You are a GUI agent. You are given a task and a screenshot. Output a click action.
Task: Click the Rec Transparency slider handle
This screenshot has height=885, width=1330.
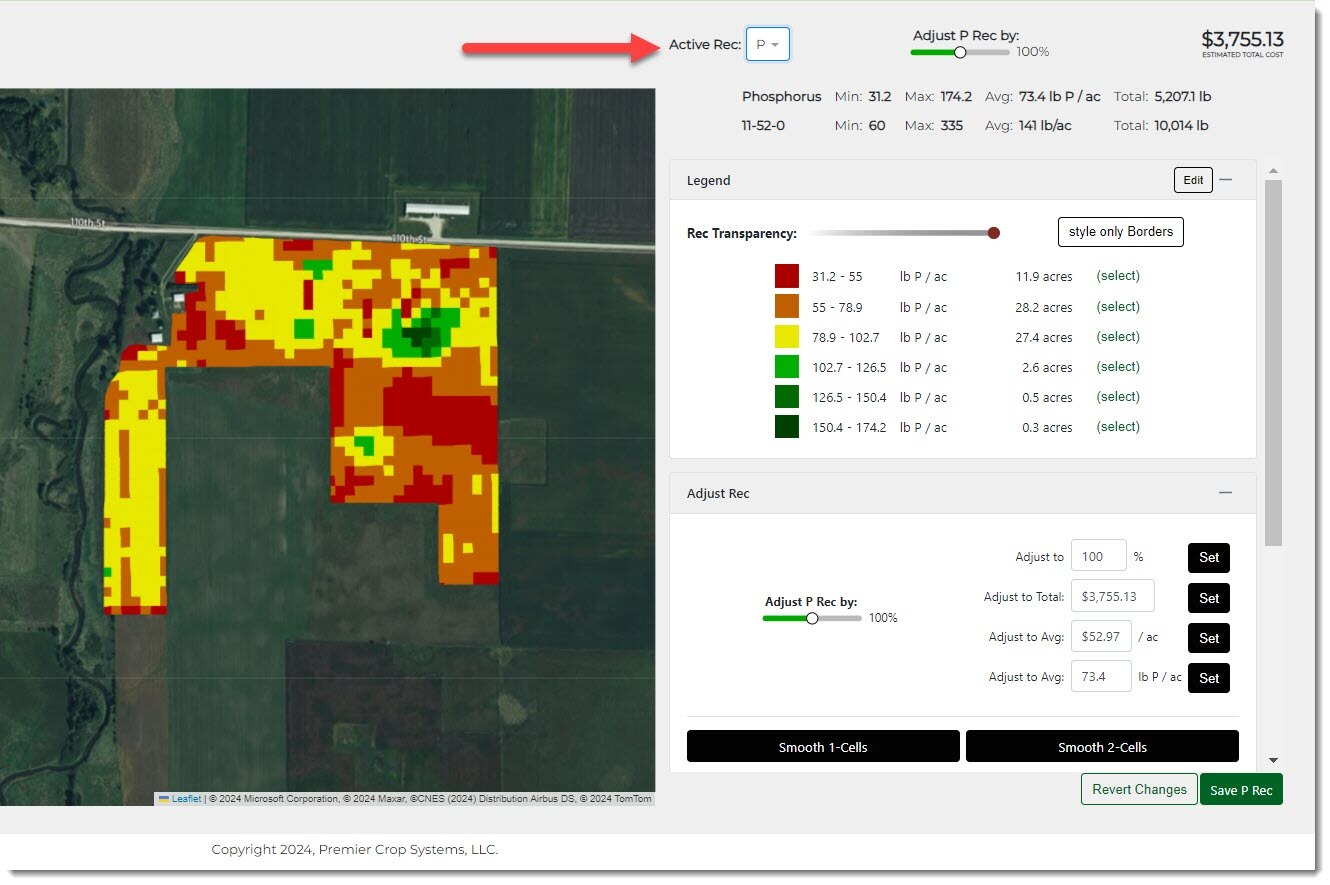click(x=993, y=233)
